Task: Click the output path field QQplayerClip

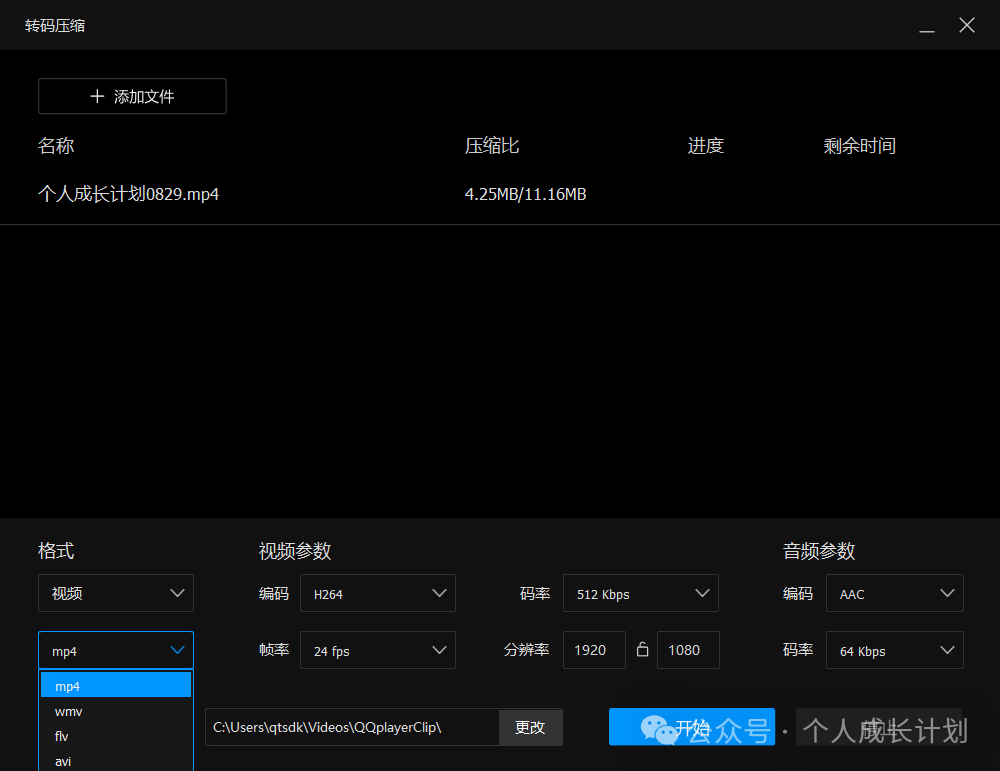Action: pyautogui.click(x=352, y=727)
